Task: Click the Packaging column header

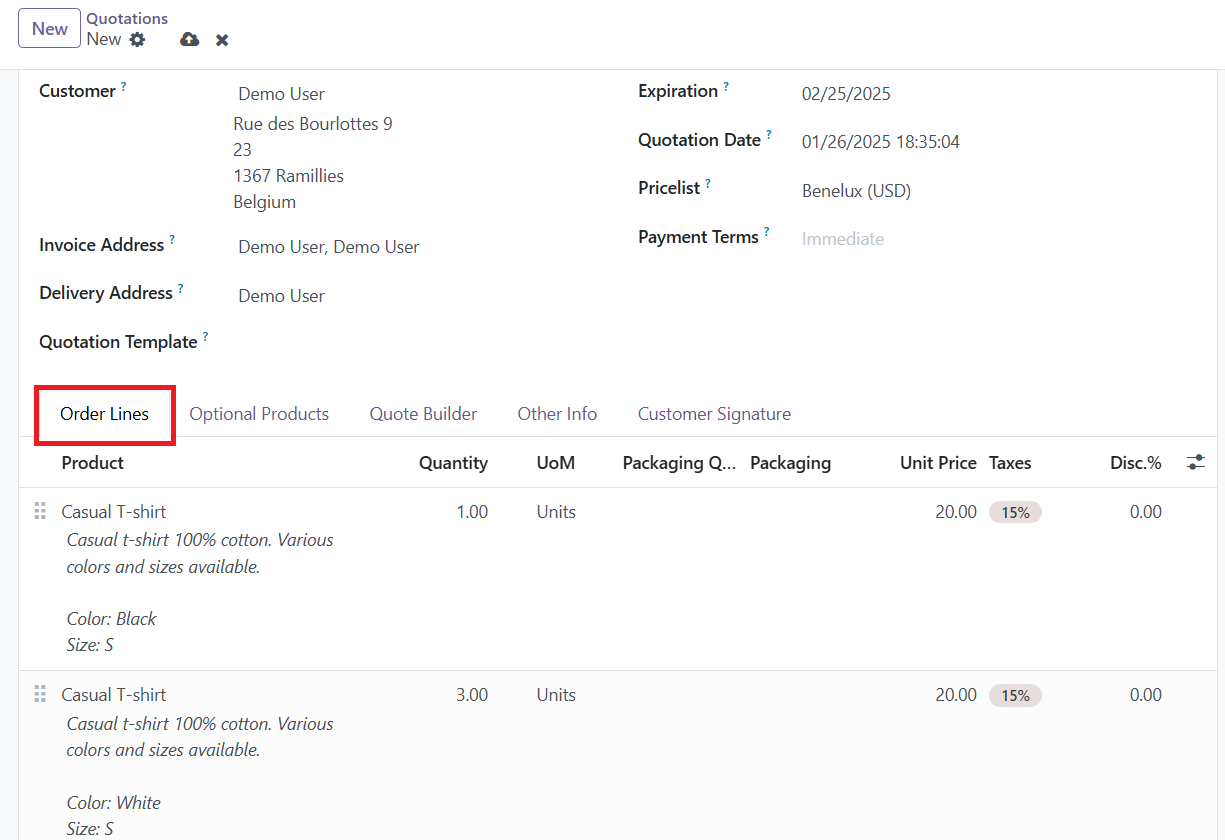Action: pyautogui.click(x=790, y=463)
